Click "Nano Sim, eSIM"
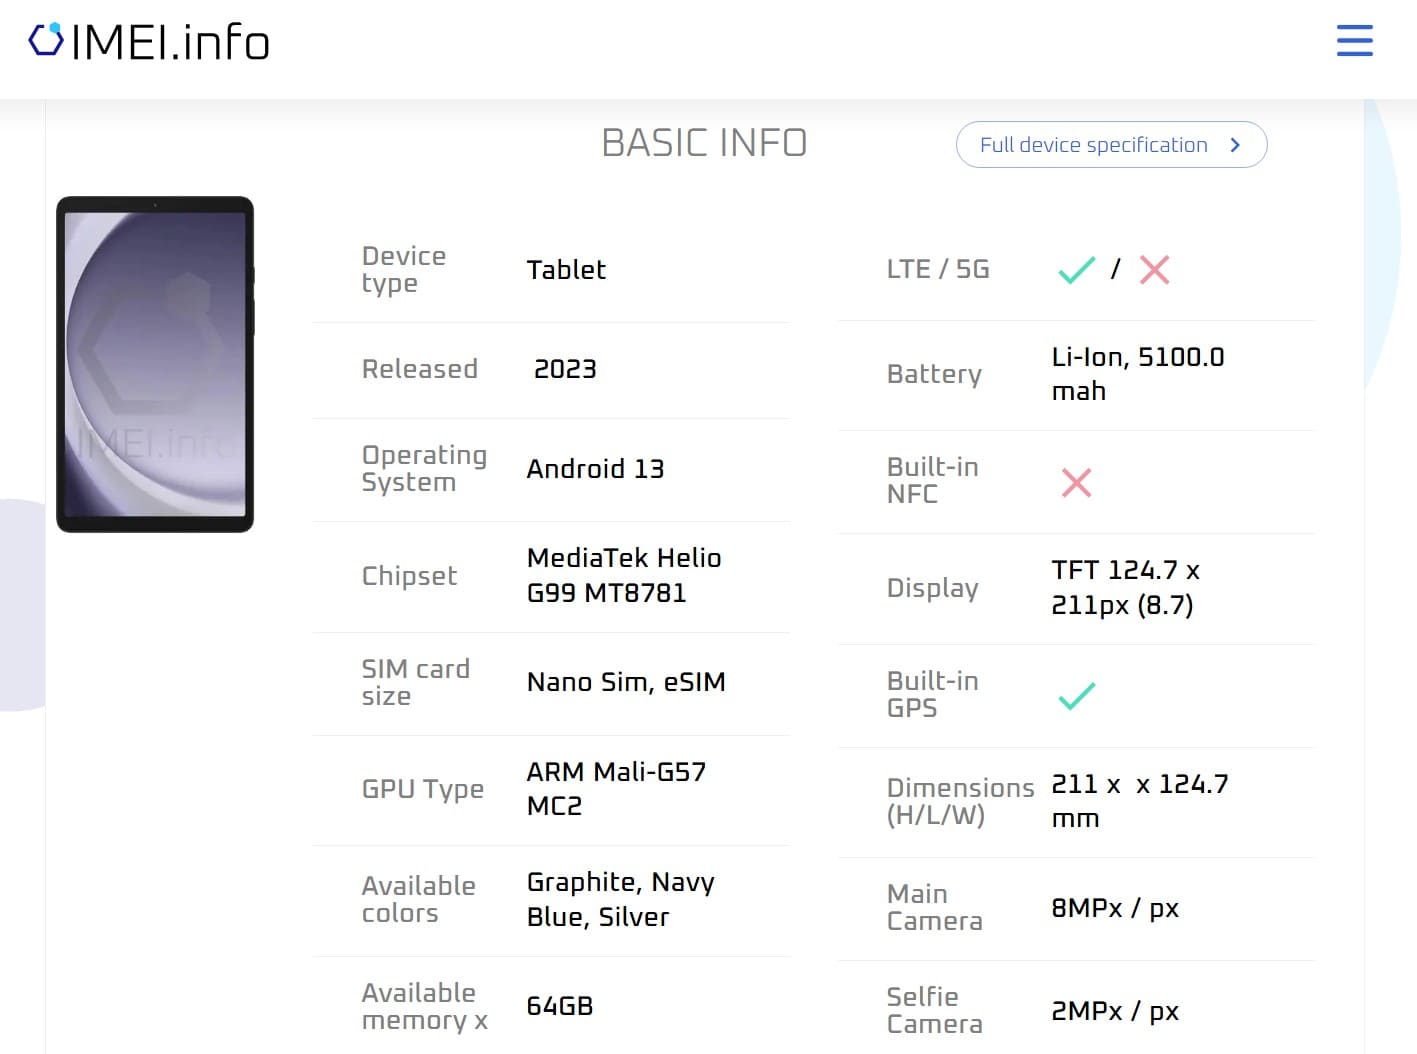This screenshot has width=1417, height=1054. (x=626, y=682)
